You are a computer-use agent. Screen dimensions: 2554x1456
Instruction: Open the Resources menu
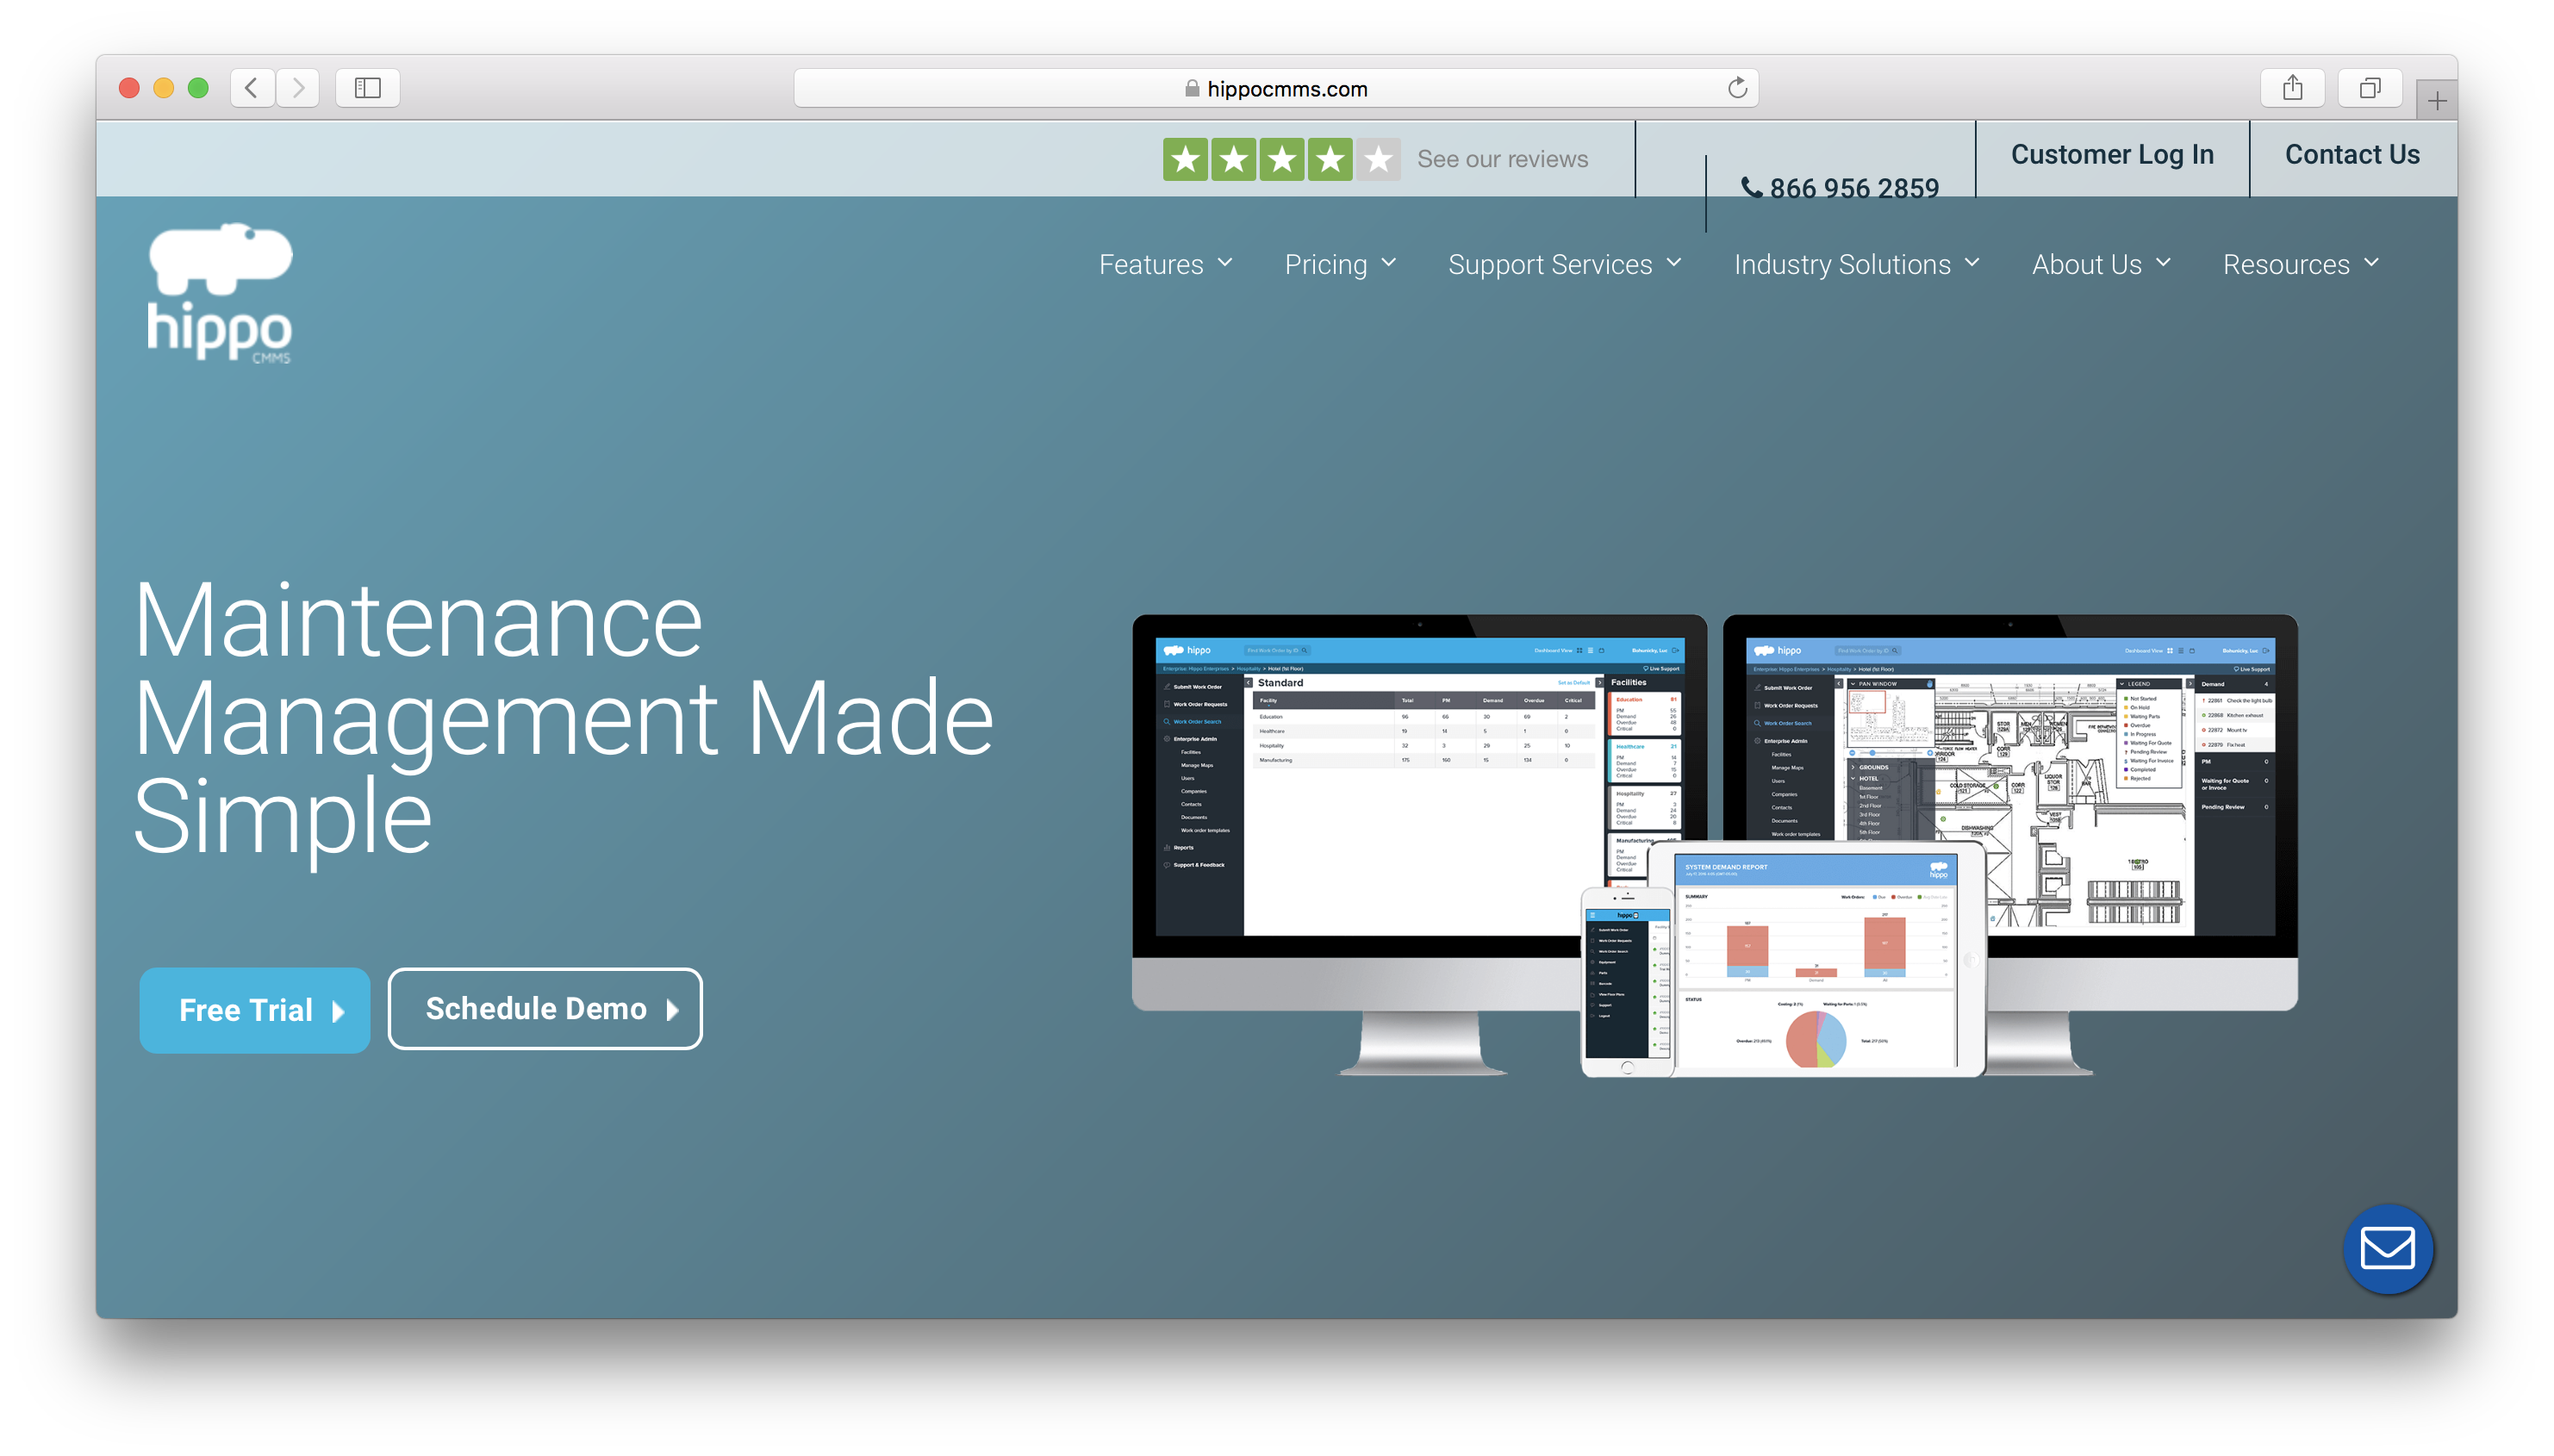[x=2302, y=264]
